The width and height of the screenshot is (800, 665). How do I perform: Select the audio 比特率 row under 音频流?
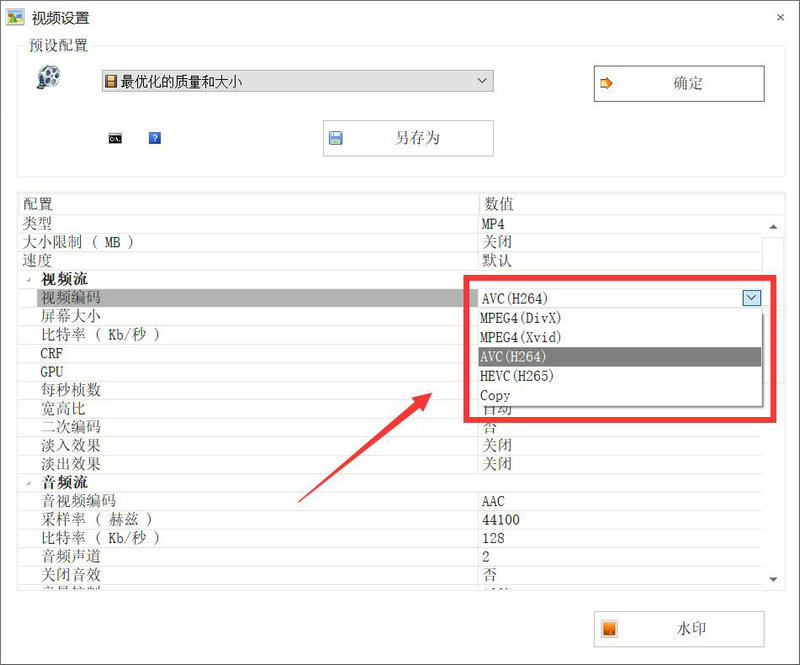pyautogui.click(x=390, y=538)
